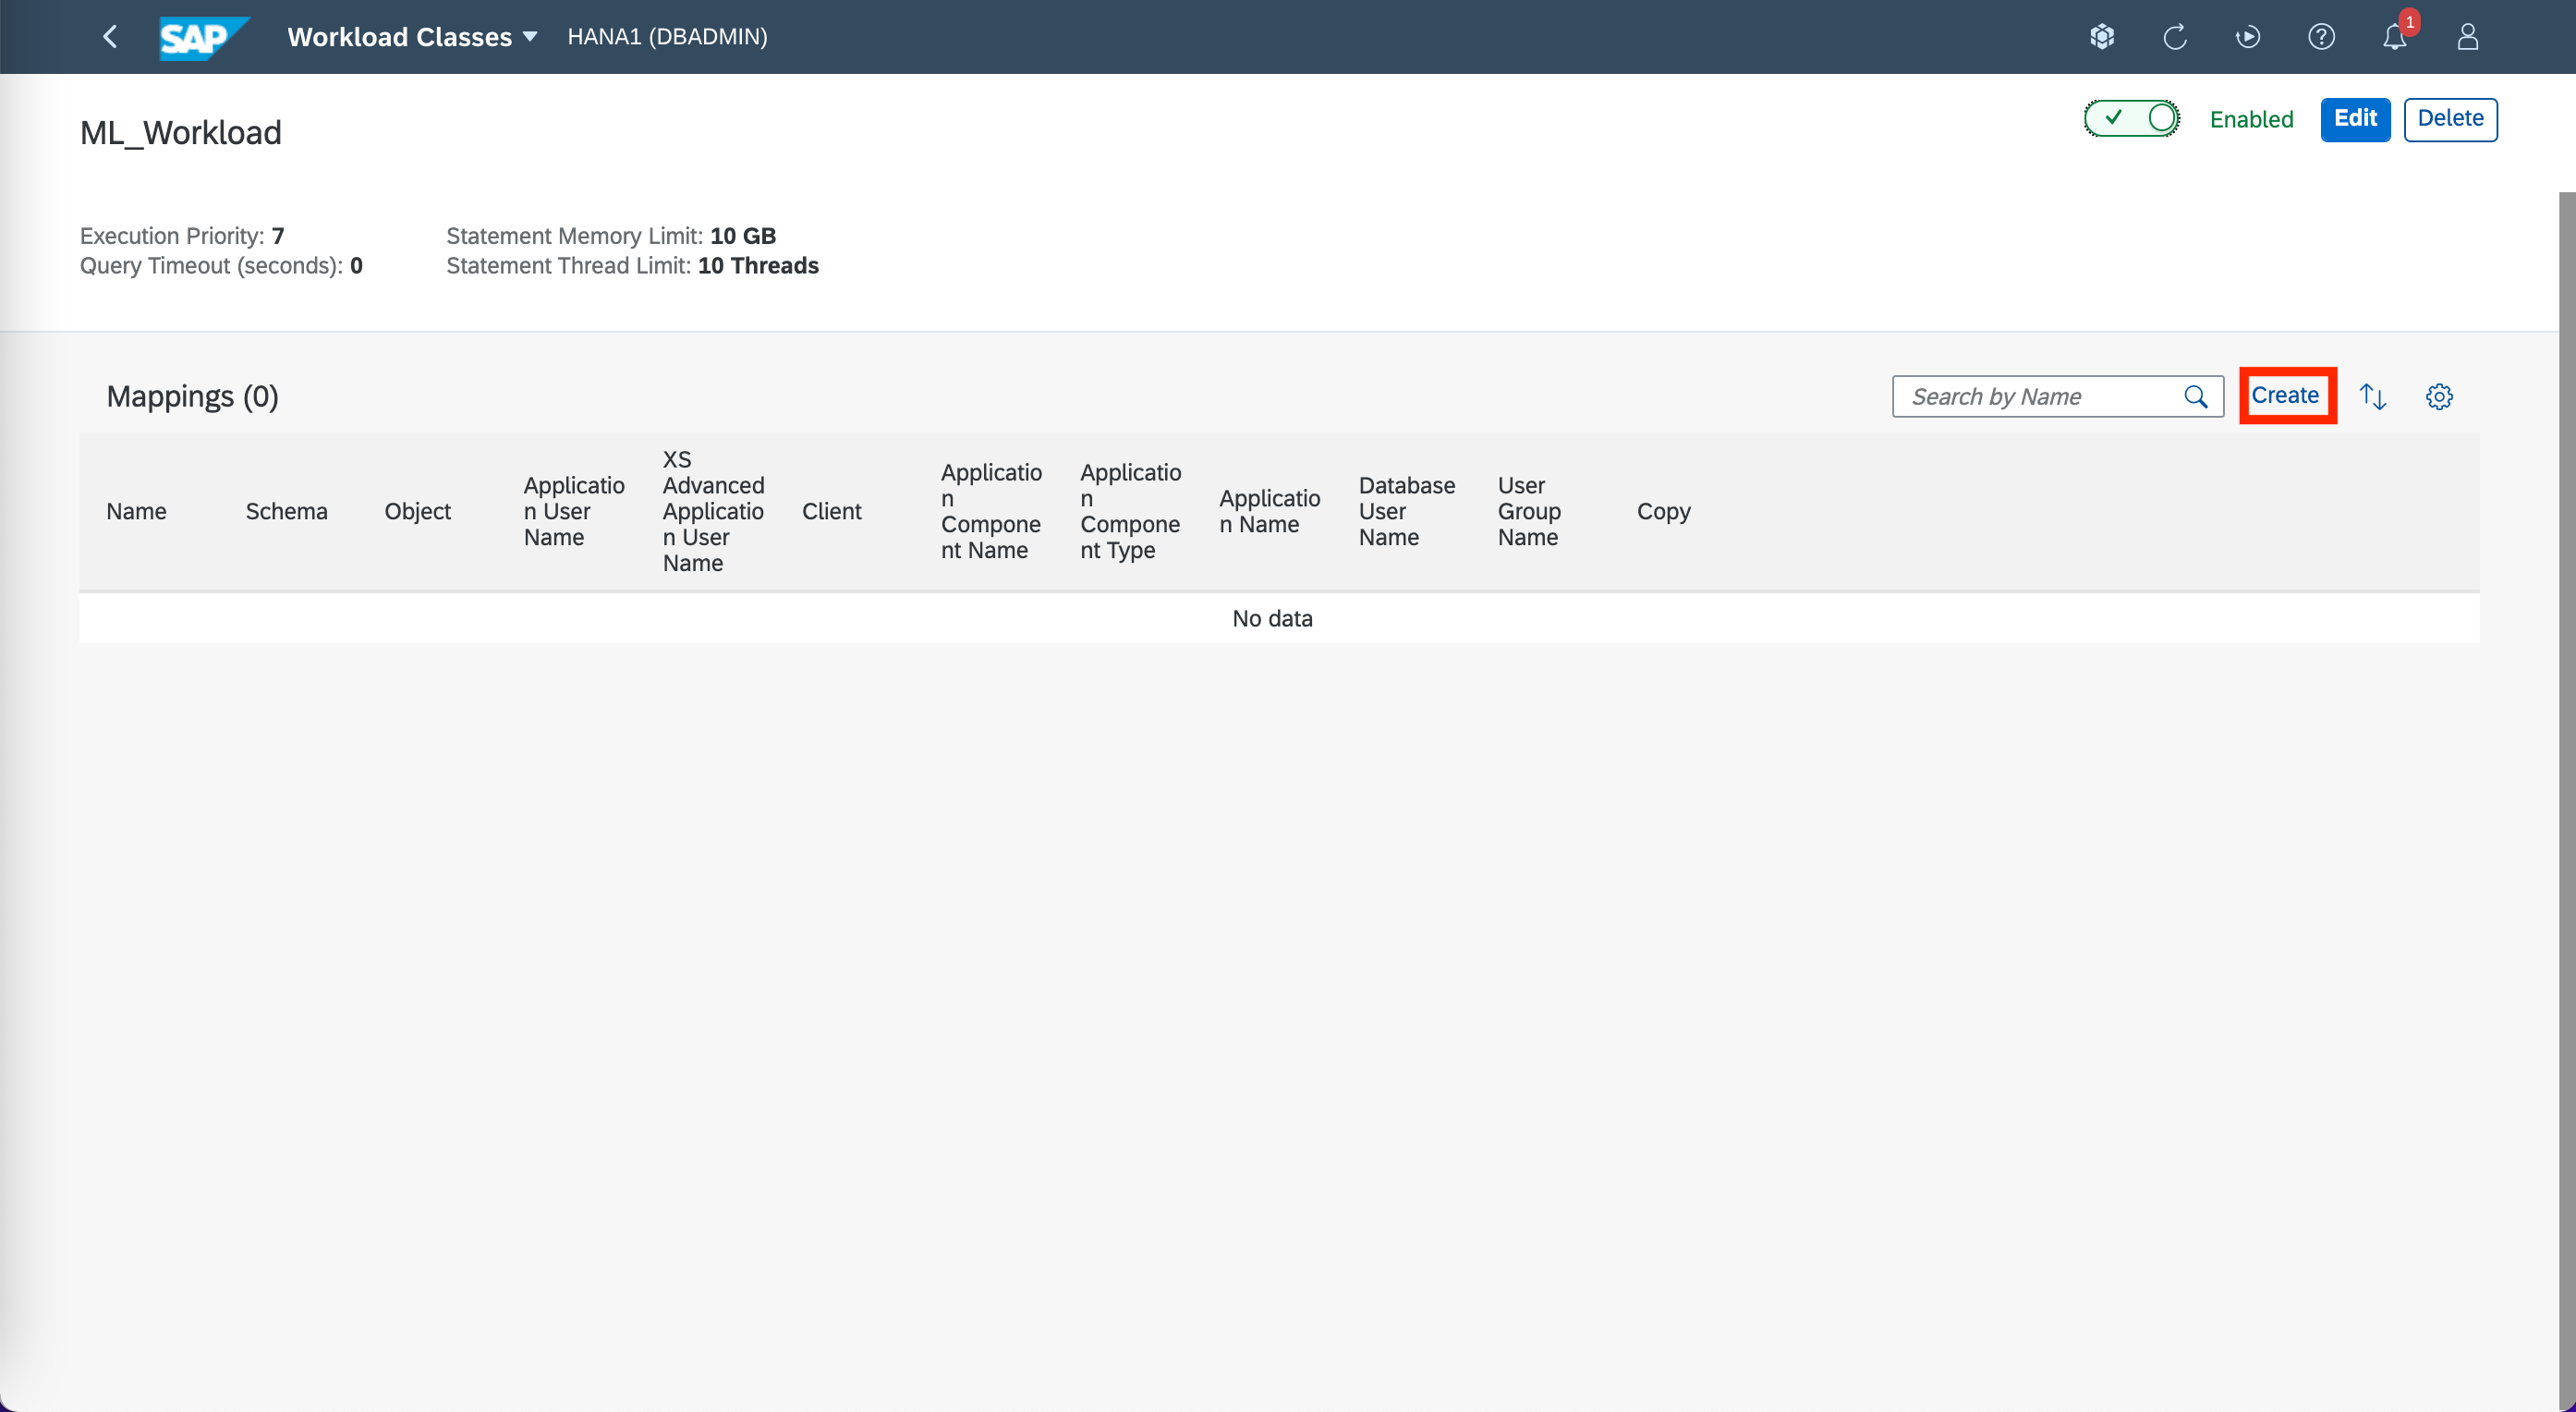2576x1412 pixels.
Task: Open the user profile icon
Action: point(2467,37)
